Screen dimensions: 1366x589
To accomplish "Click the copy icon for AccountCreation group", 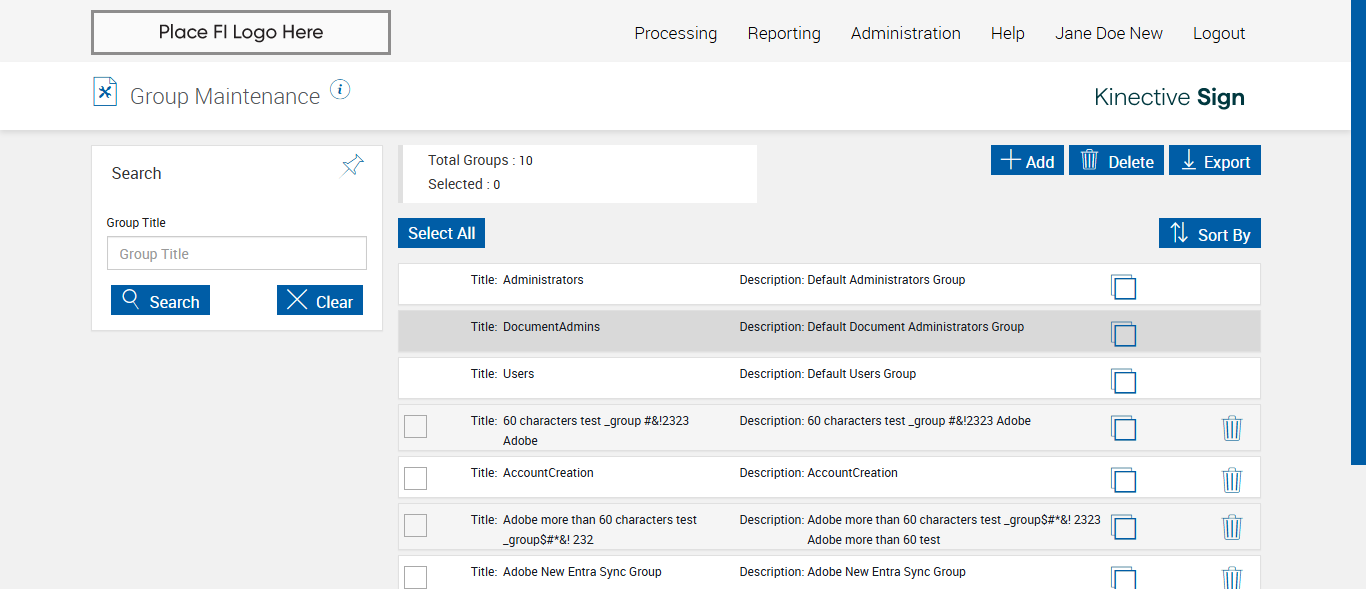I will [x=1124, y=480].
